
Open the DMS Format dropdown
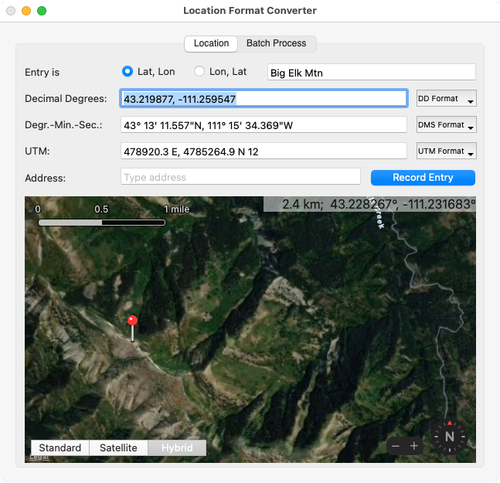(446, 125)
